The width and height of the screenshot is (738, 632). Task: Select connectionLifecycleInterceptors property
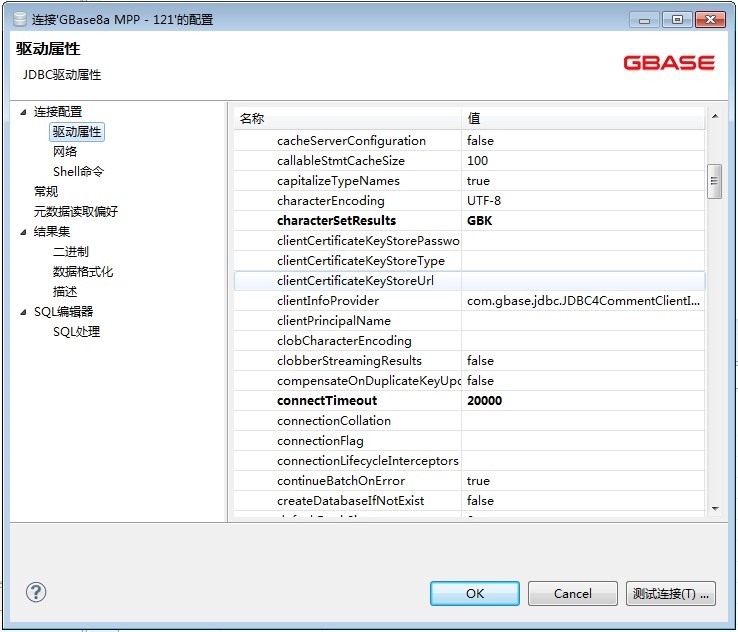[x=368, y=461]
